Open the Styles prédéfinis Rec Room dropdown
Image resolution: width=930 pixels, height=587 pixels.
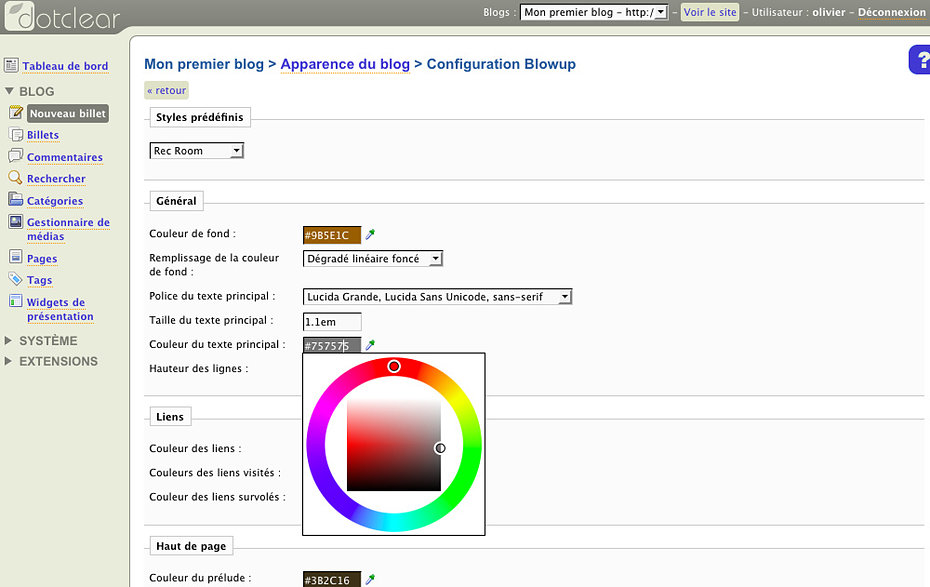196,151
